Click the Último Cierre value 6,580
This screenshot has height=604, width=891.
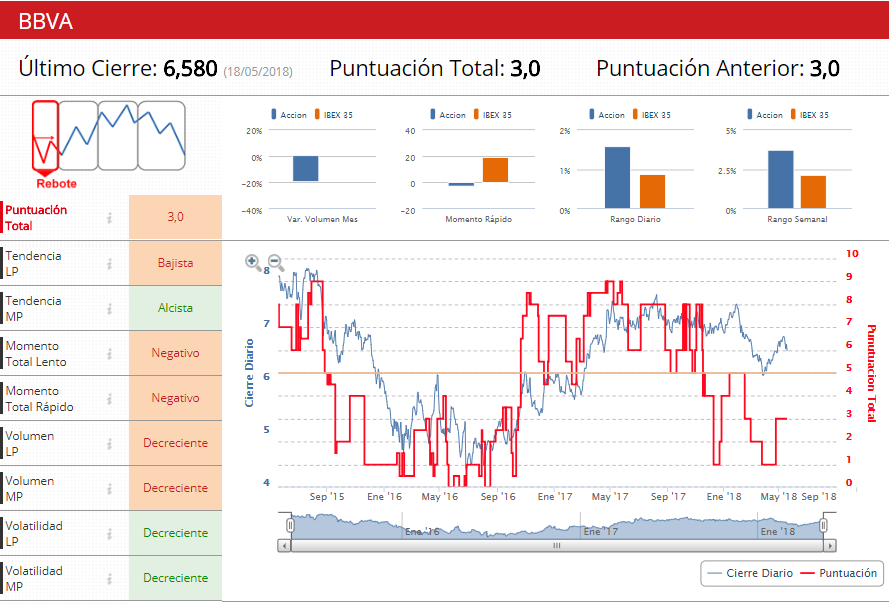tap(190, 69)
